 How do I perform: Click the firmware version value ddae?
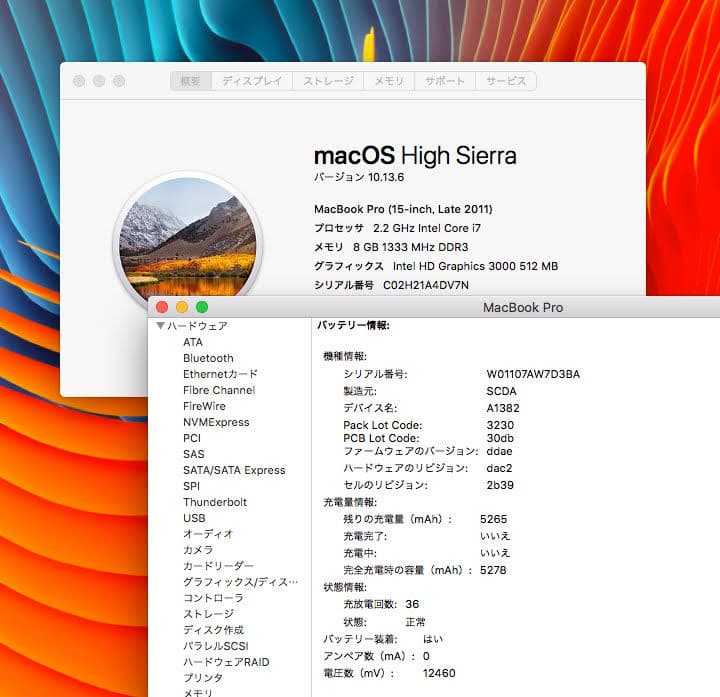tap(499, 451)
